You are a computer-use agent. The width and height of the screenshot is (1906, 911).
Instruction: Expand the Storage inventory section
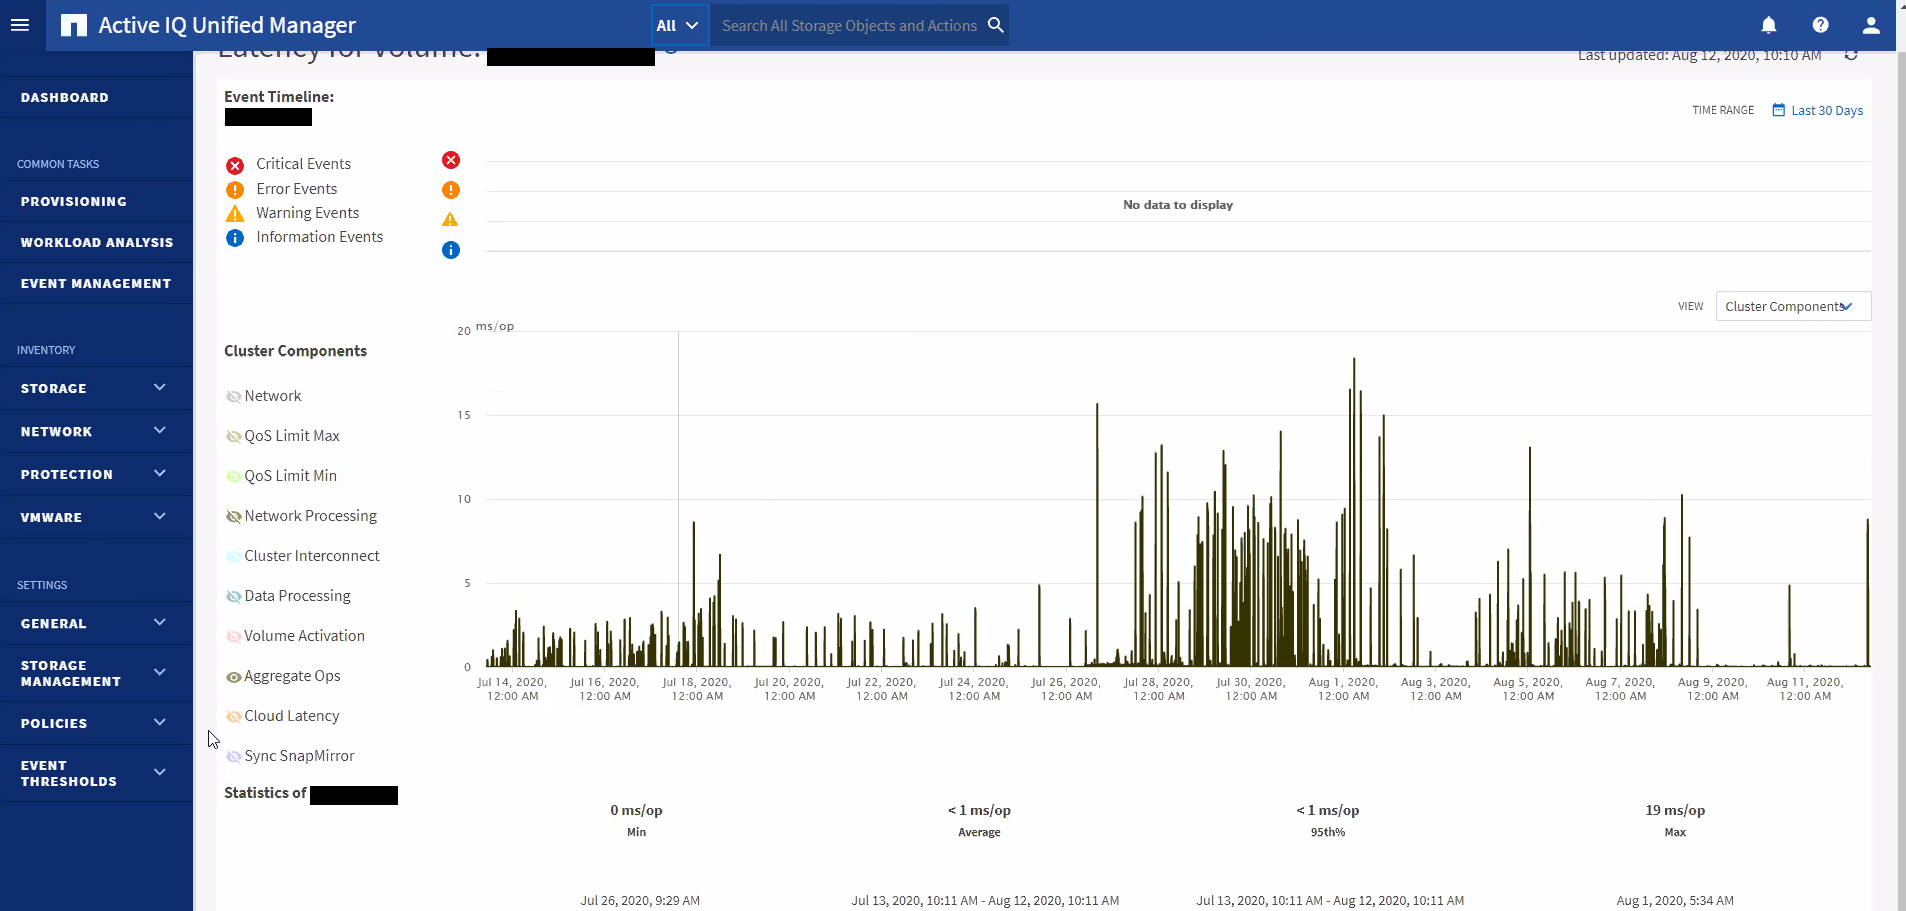(96, 388)
